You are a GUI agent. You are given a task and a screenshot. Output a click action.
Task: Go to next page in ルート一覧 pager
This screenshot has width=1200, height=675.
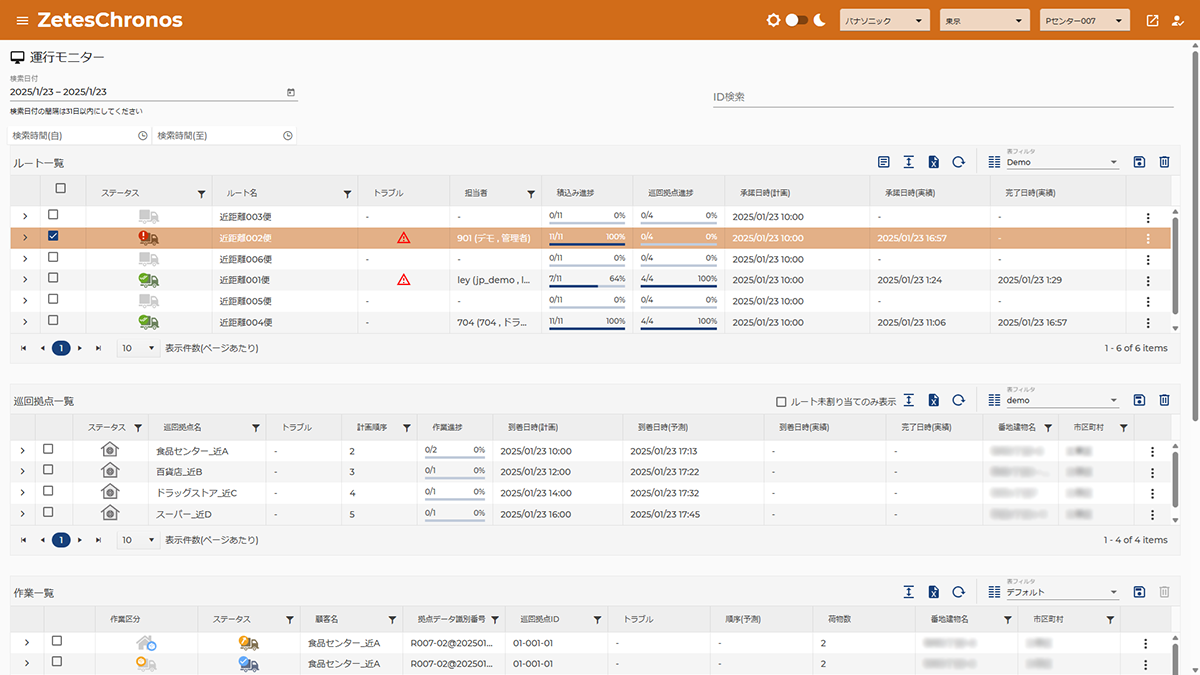[80, 348]
